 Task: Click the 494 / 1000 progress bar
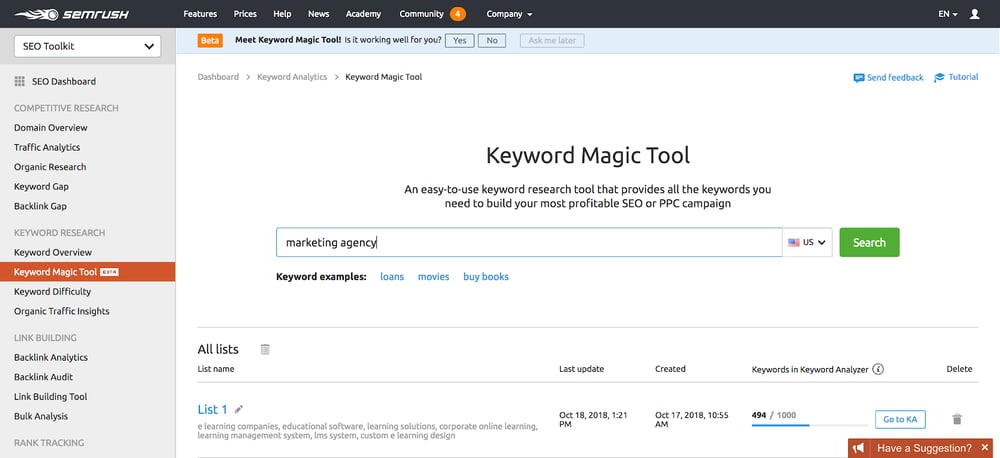(x=809, y=424)
